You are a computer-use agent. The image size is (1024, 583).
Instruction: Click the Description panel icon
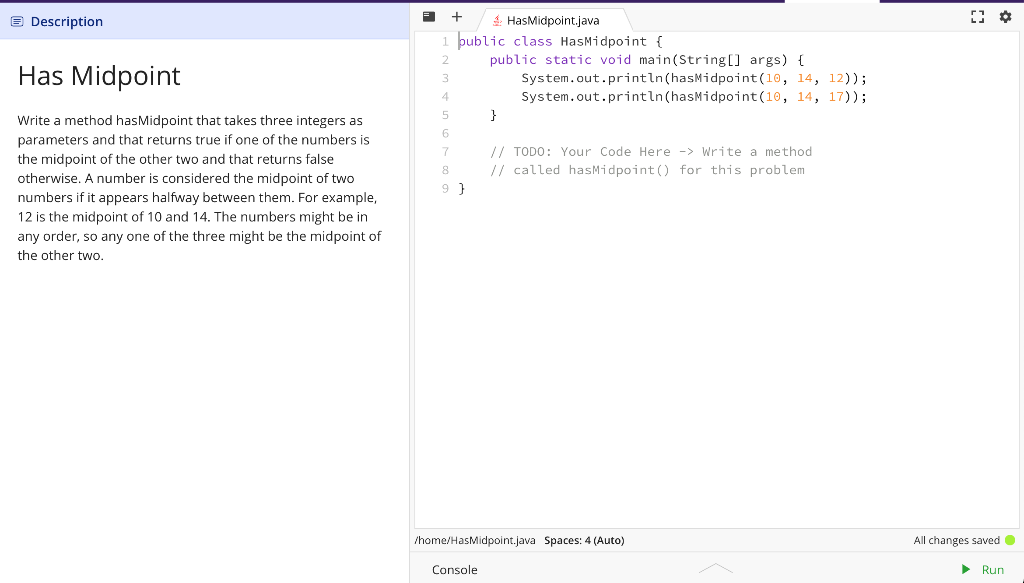point(15,21)
